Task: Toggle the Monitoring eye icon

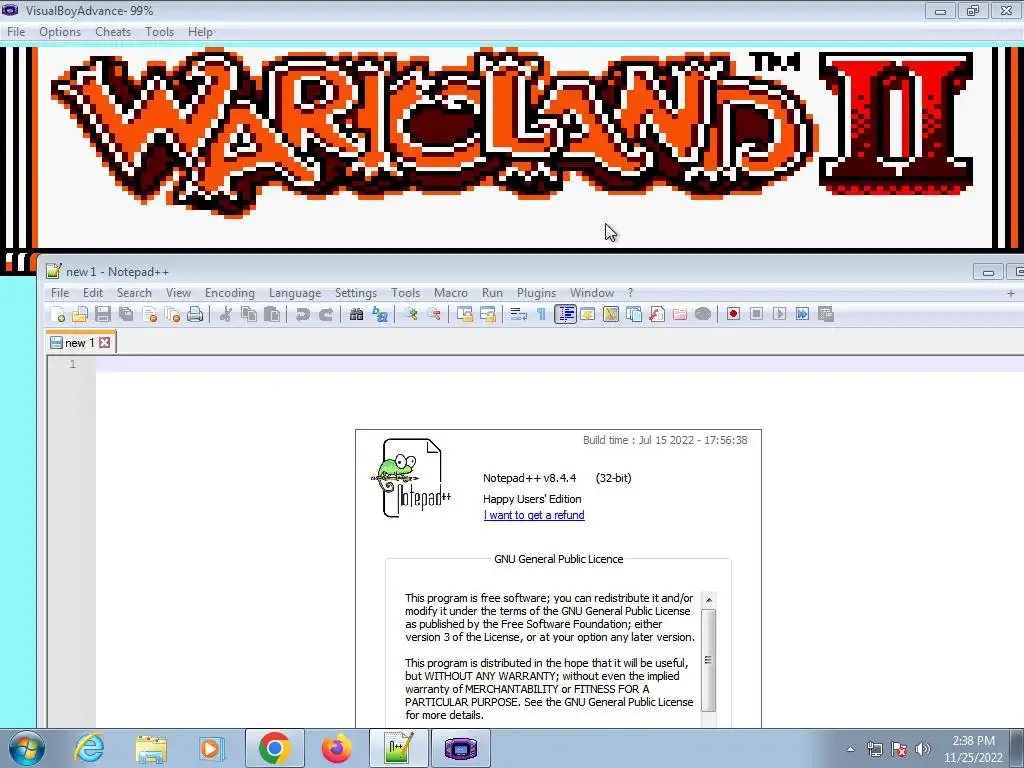Action: click(x=703, y=315)
